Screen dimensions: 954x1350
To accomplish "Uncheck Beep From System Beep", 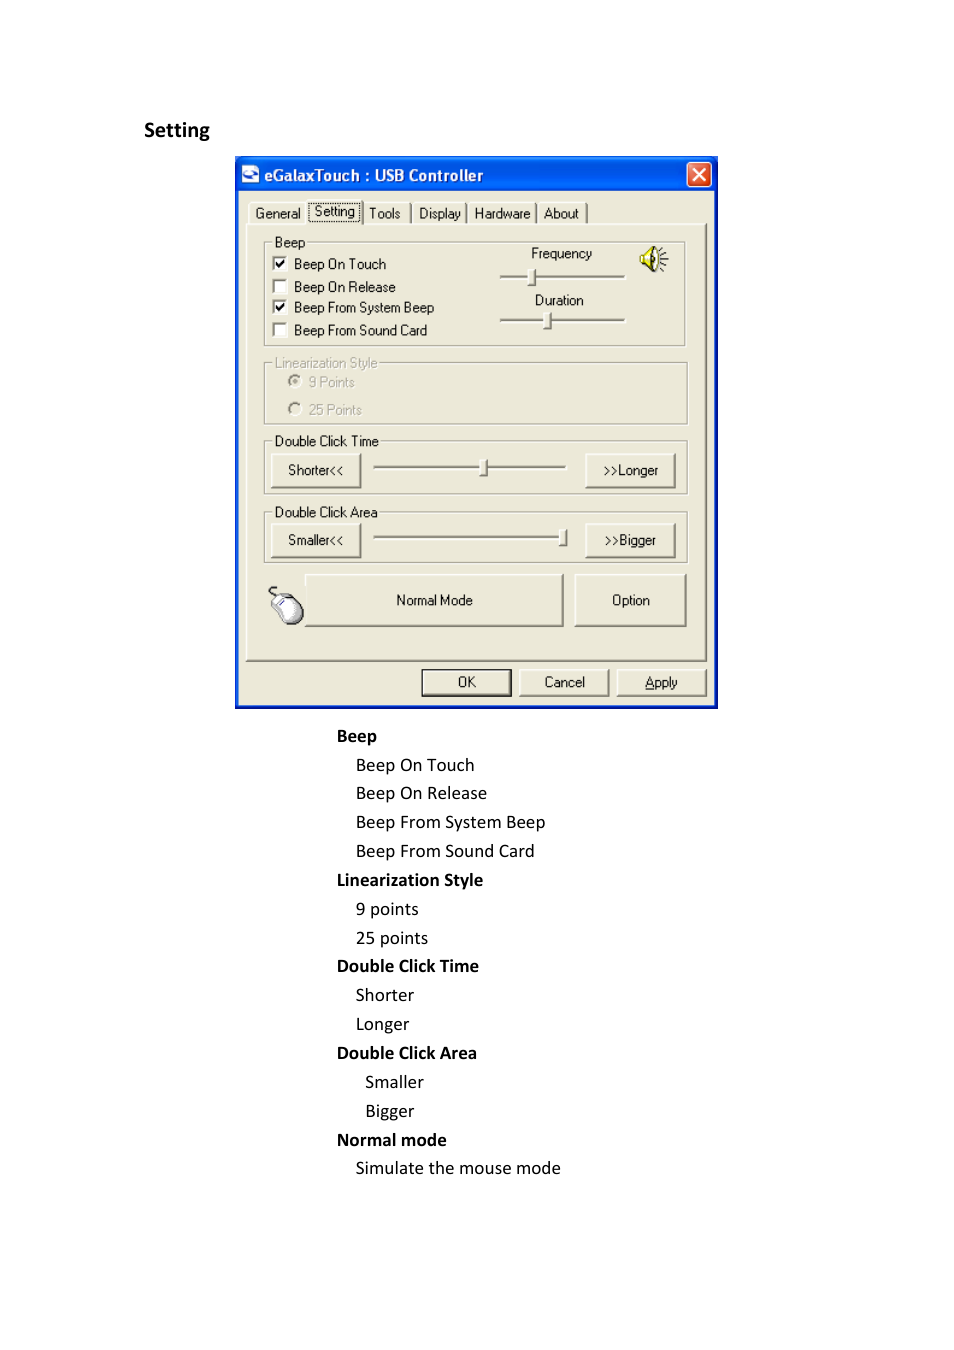I will (280, 308).
